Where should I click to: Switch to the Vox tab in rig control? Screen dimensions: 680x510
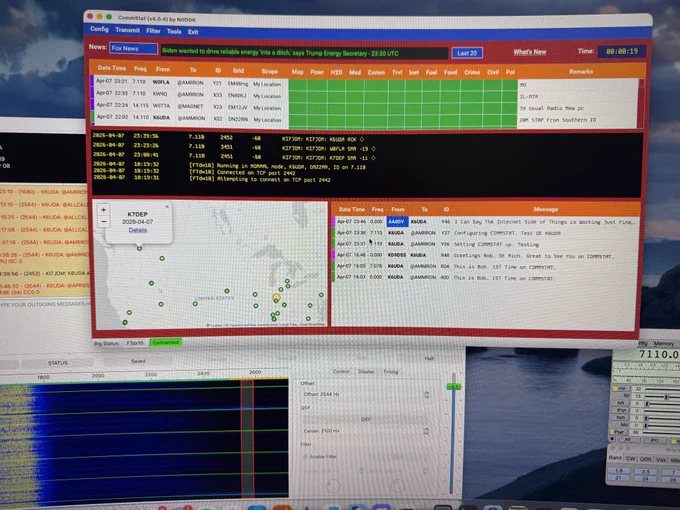pyautogui.click(x=661, y=459)
